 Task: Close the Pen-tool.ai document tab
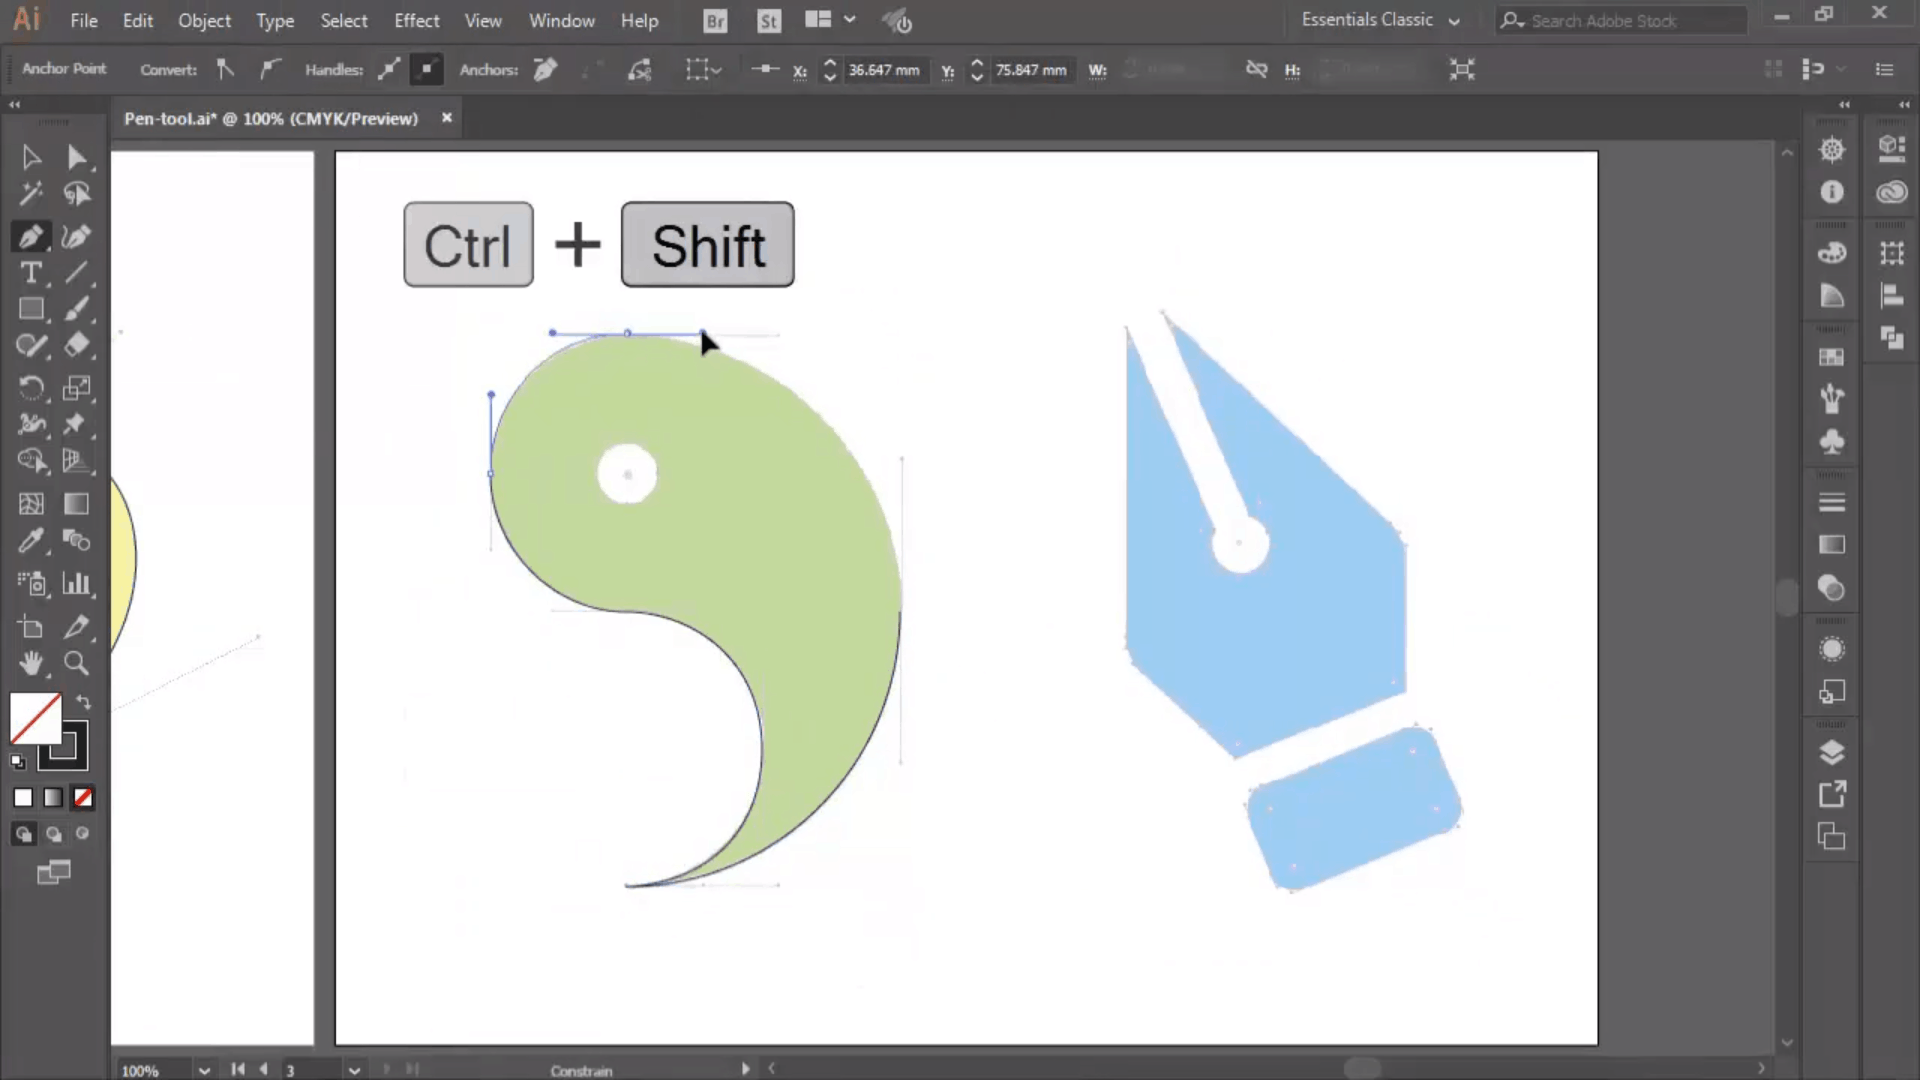coord(447,118)
